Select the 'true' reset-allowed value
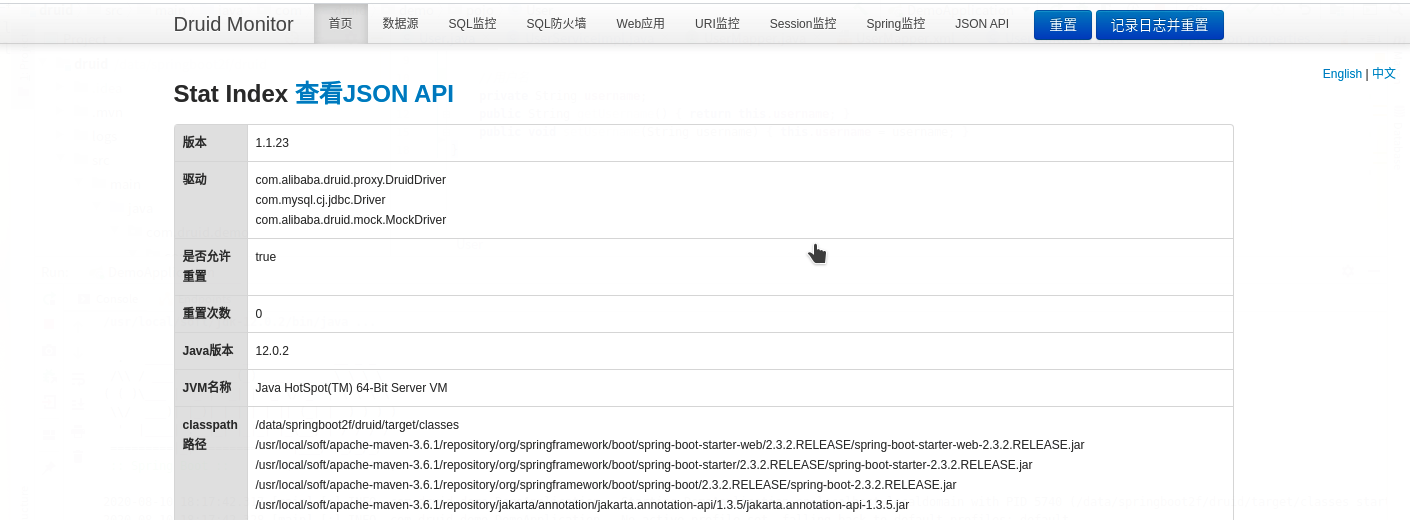This screenshot has height=520, width=1410. [265, 257]
